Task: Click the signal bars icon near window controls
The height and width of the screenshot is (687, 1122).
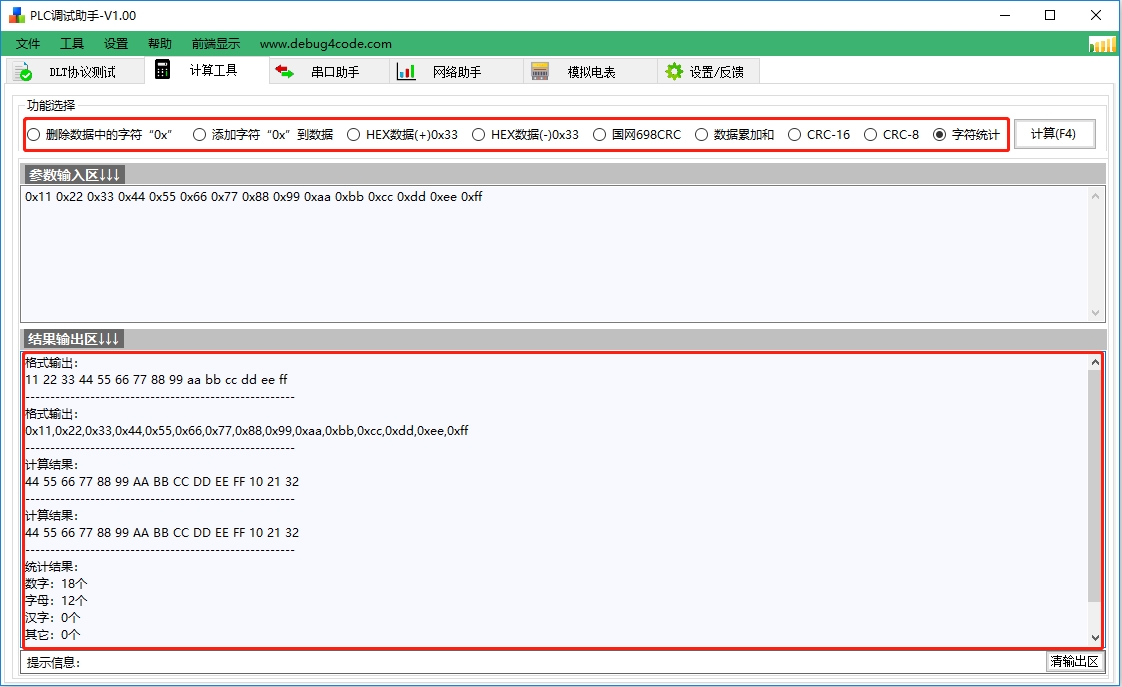Action: 1100,44
